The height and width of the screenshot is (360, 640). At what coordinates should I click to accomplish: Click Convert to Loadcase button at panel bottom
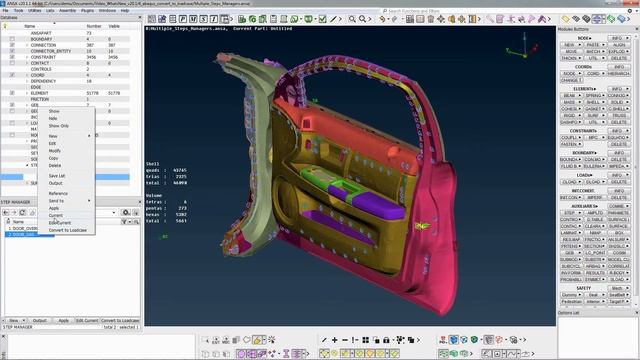pyautogui.click(x=120, y=320)
